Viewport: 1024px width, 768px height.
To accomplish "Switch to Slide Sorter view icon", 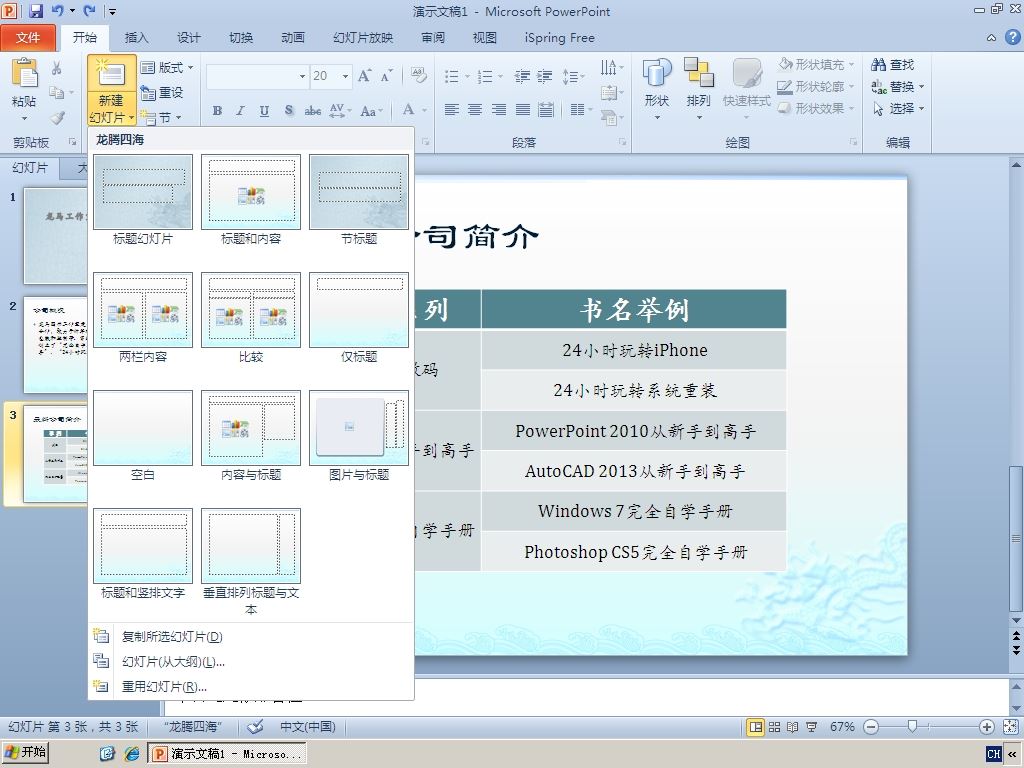I will [775, 727].
